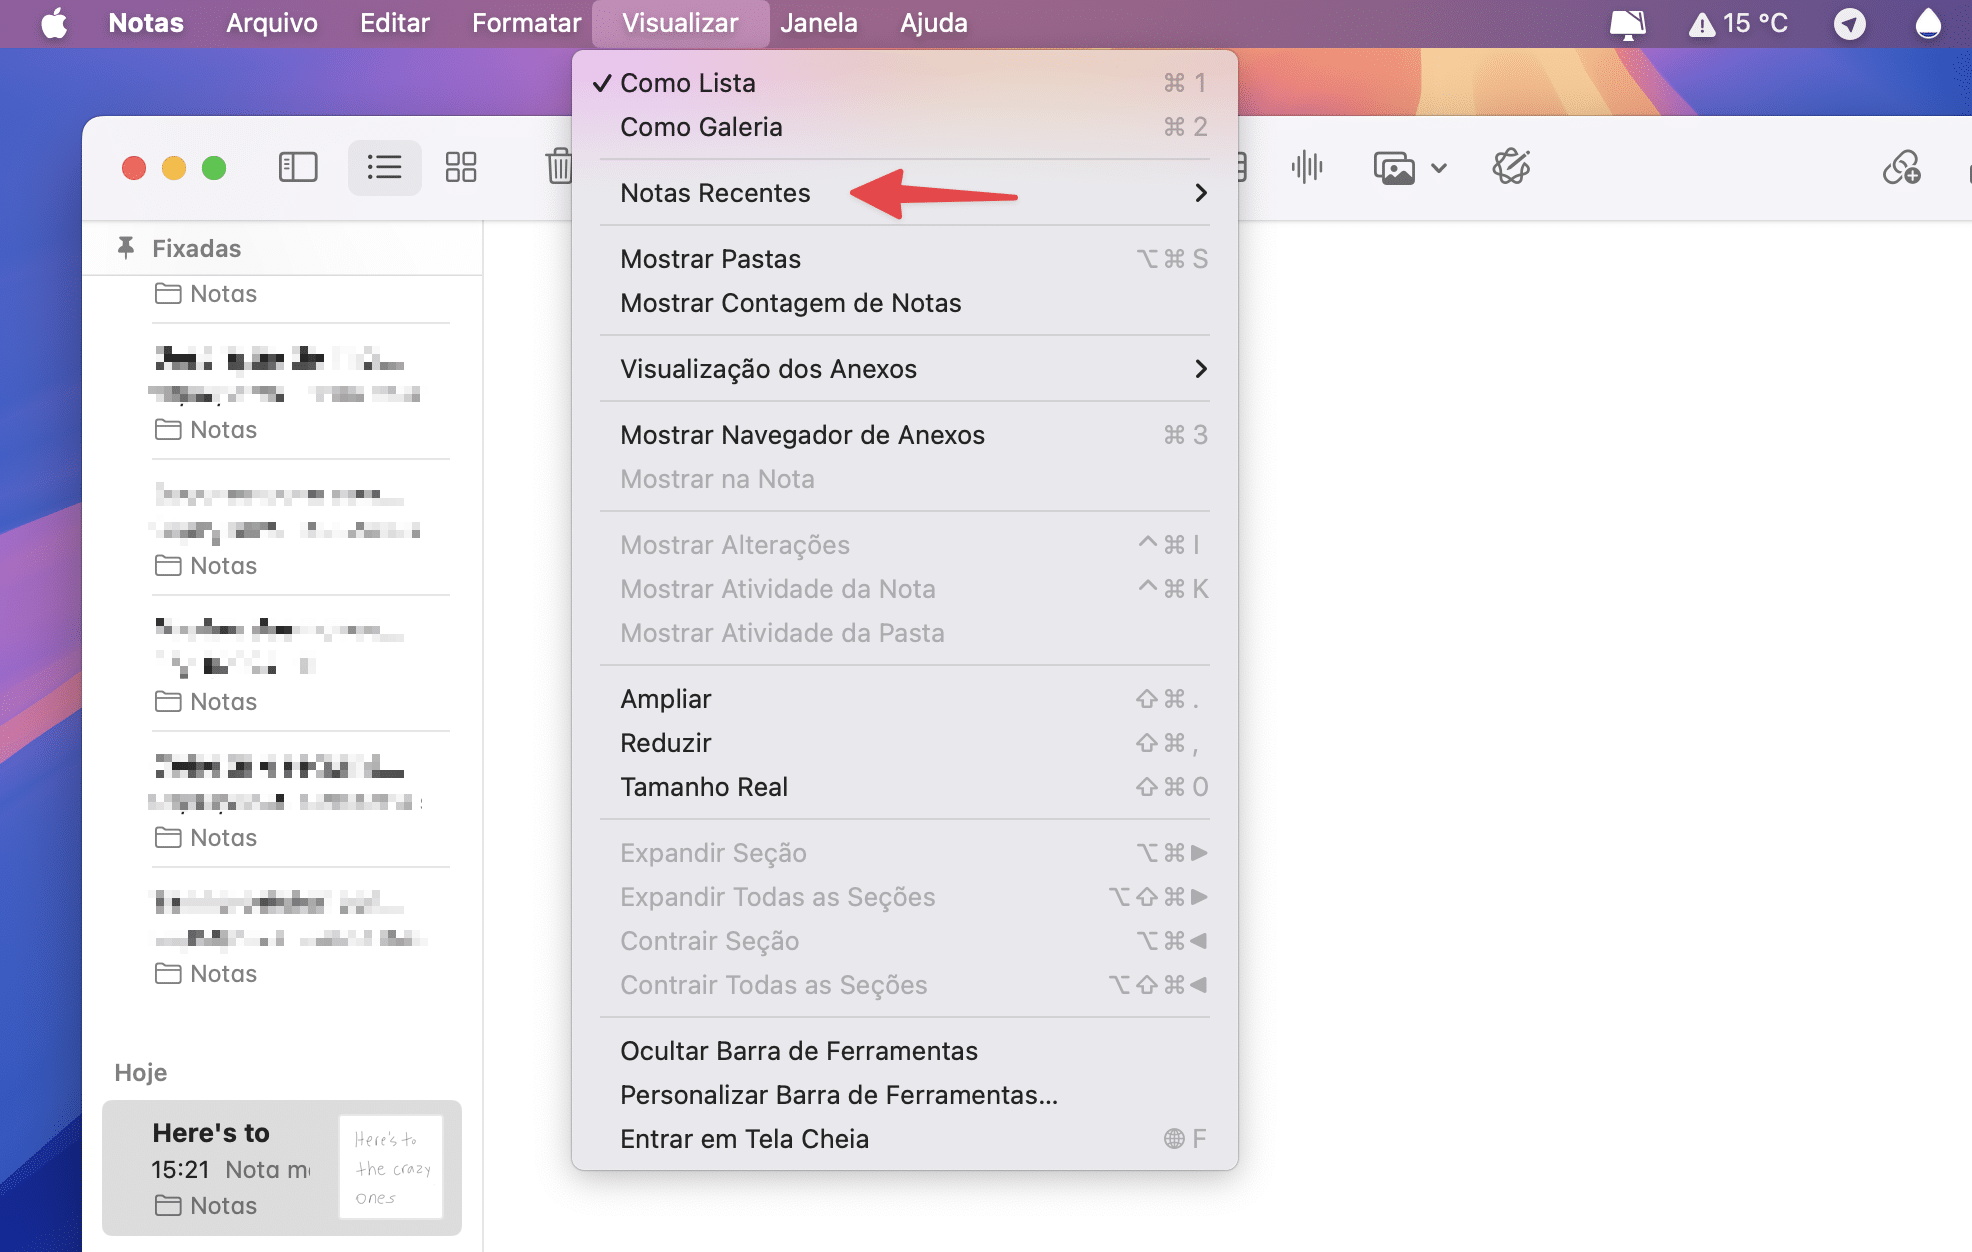Image resolution: width=1972 pixels, height=1252 pixels.
Task: Select Como Galeria view option
Action: (x=905, y=127)
